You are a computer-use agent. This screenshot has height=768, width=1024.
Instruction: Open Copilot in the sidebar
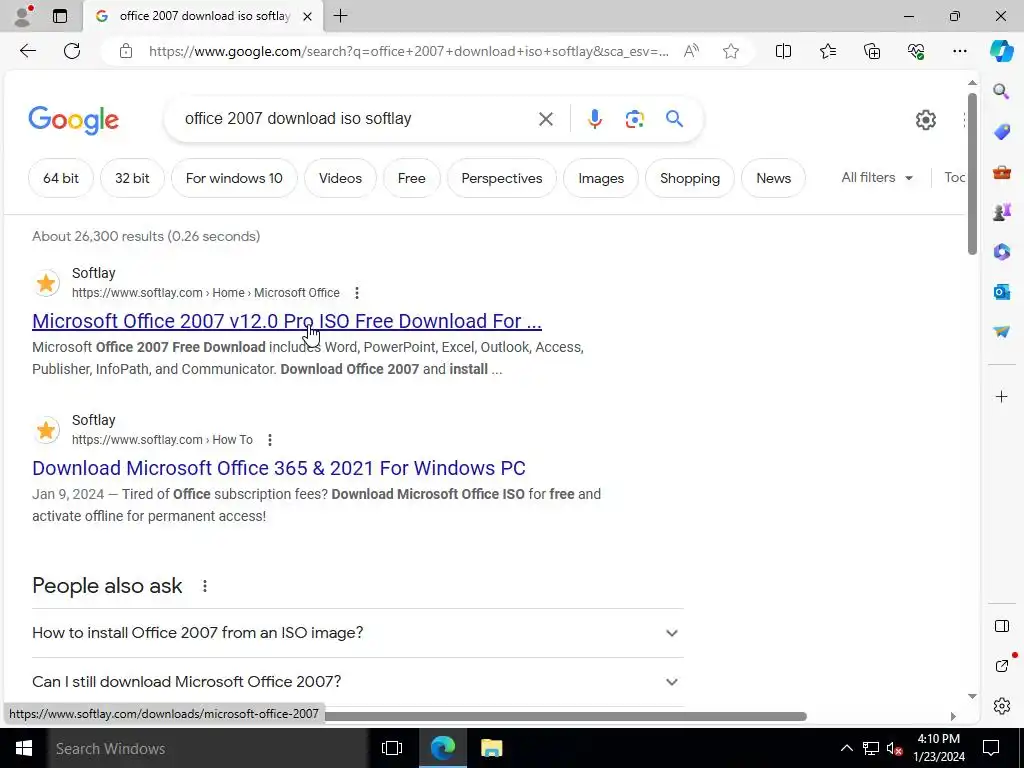[x=1002, y=51]
